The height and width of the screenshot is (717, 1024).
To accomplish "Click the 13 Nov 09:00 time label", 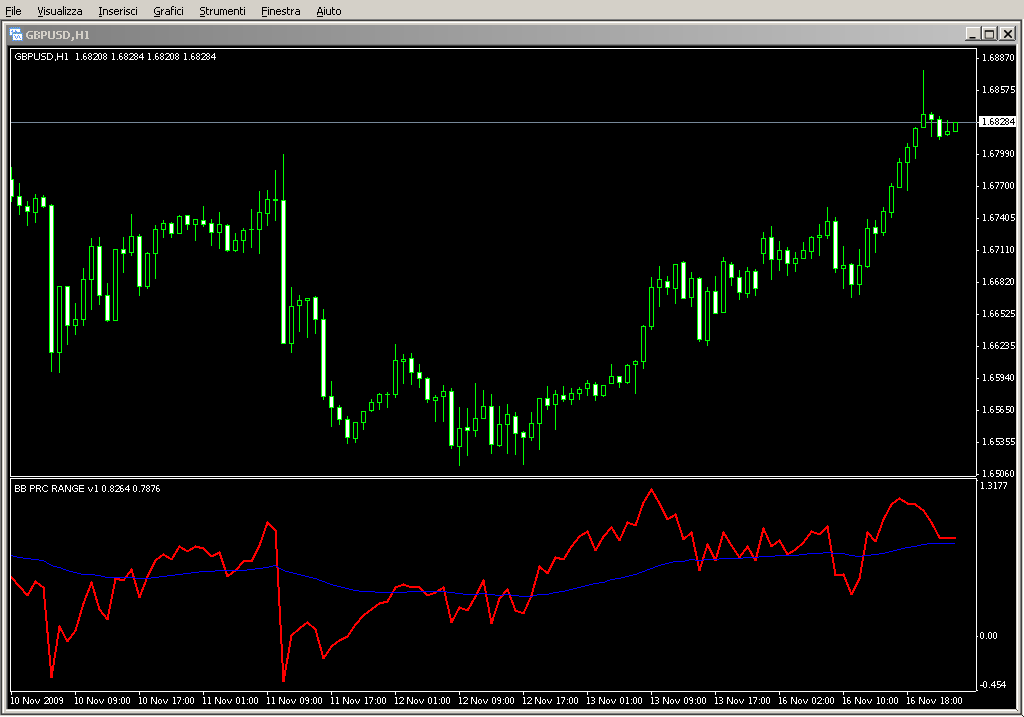I will (678, 701).
